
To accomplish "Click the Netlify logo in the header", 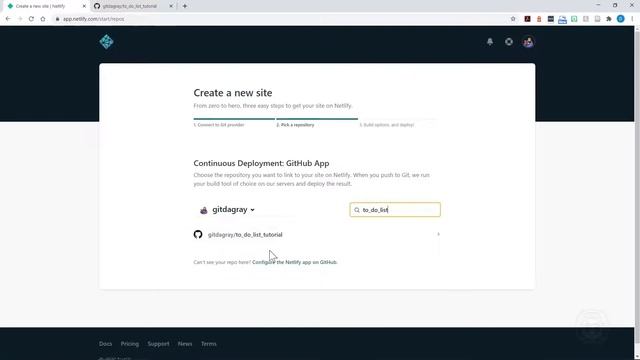I will [x=106, y=42].
